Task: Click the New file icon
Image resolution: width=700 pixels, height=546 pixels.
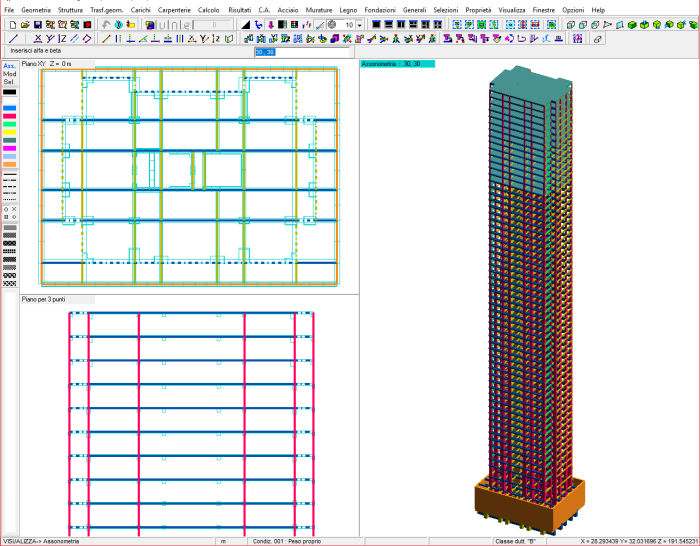Action: point(12,24)
